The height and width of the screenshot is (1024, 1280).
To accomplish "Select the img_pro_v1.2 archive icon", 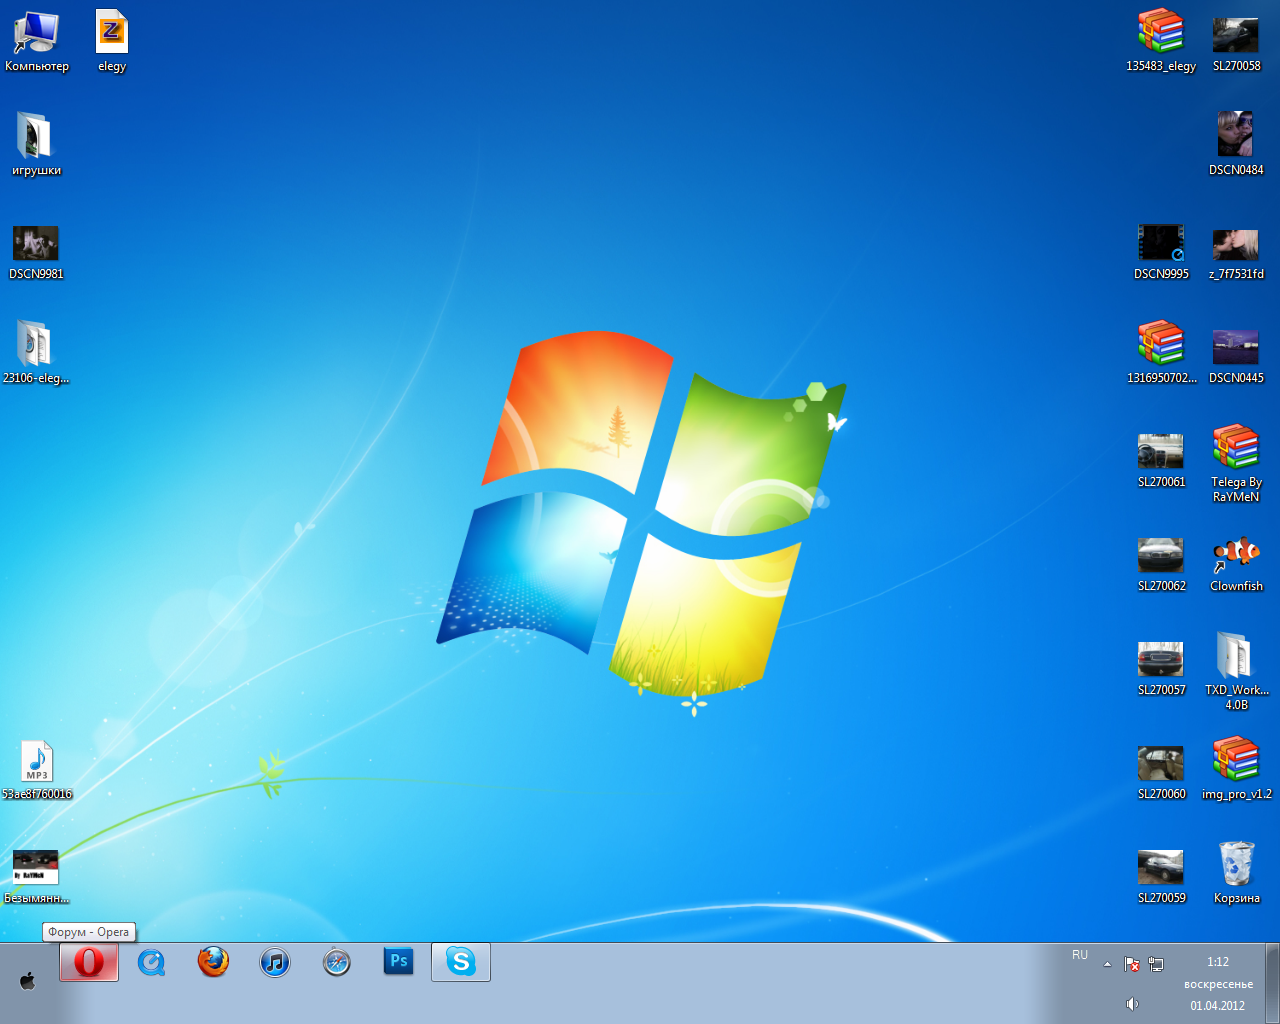I will [1236, 768].
